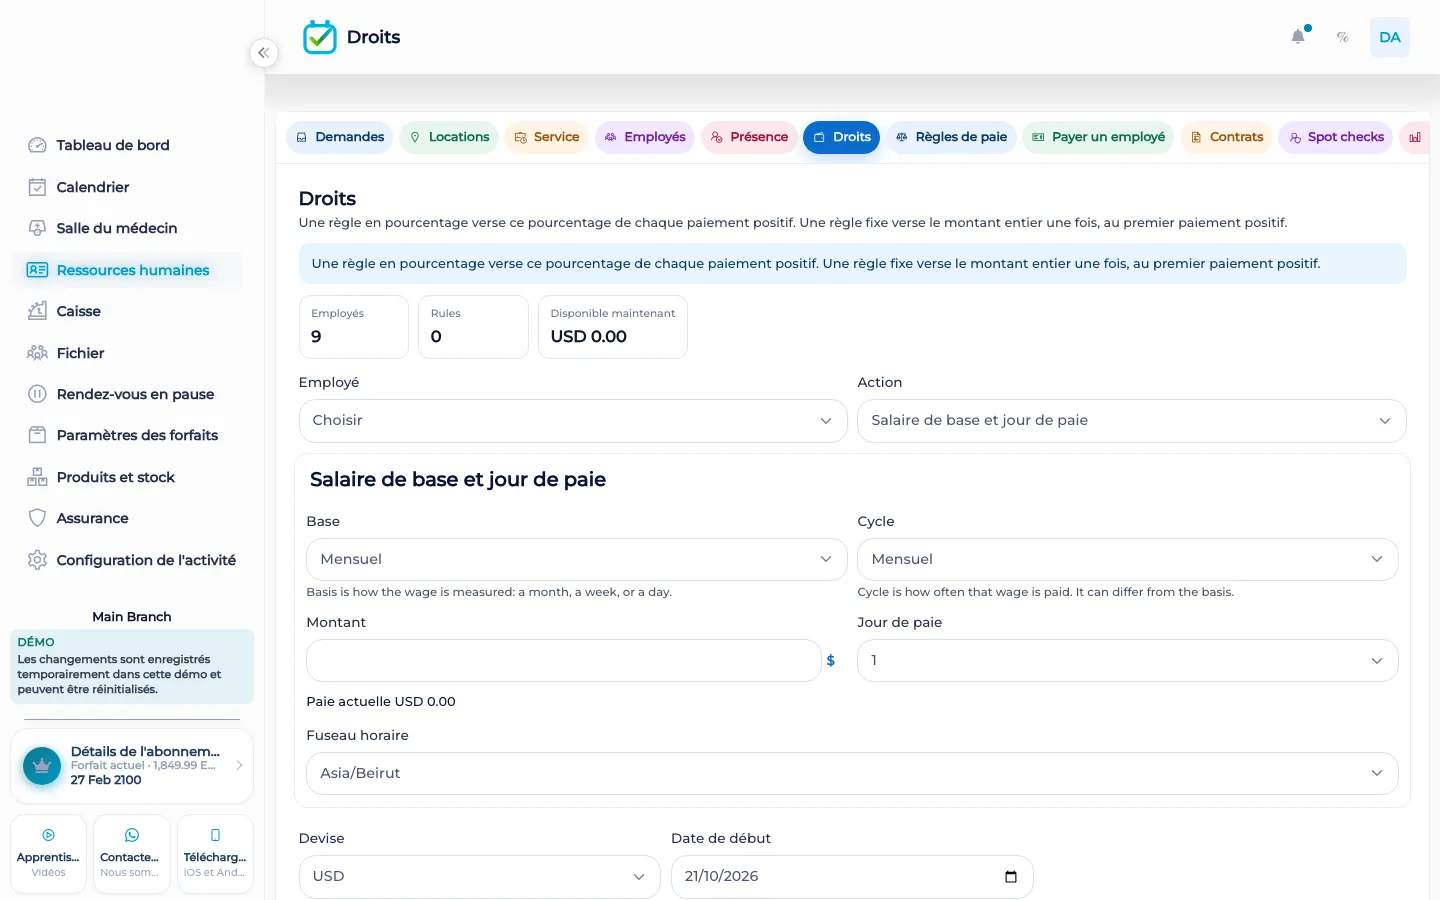Image resolution: width=1440 pixels, height=900 pixels.
Task: Open the Employé Choisir dropdown
Action: (x=573, y=421)
